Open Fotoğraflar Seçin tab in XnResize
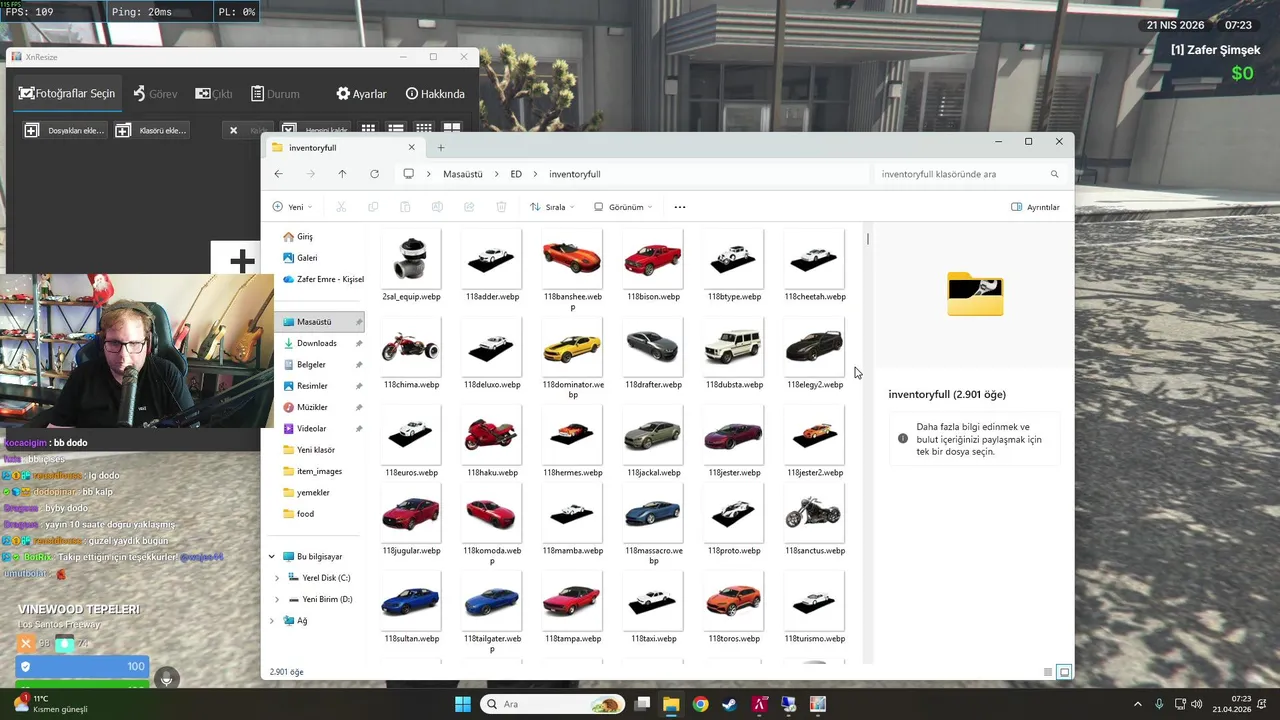This screenshot has width=1280, height=720. 67,93
